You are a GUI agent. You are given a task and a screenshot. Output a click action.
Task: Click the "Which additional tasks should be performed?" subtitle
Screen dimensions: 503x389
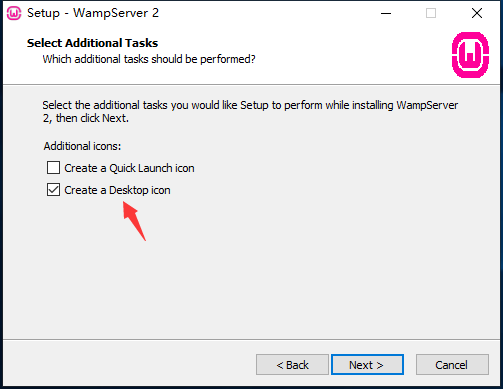tap(149, 59)
